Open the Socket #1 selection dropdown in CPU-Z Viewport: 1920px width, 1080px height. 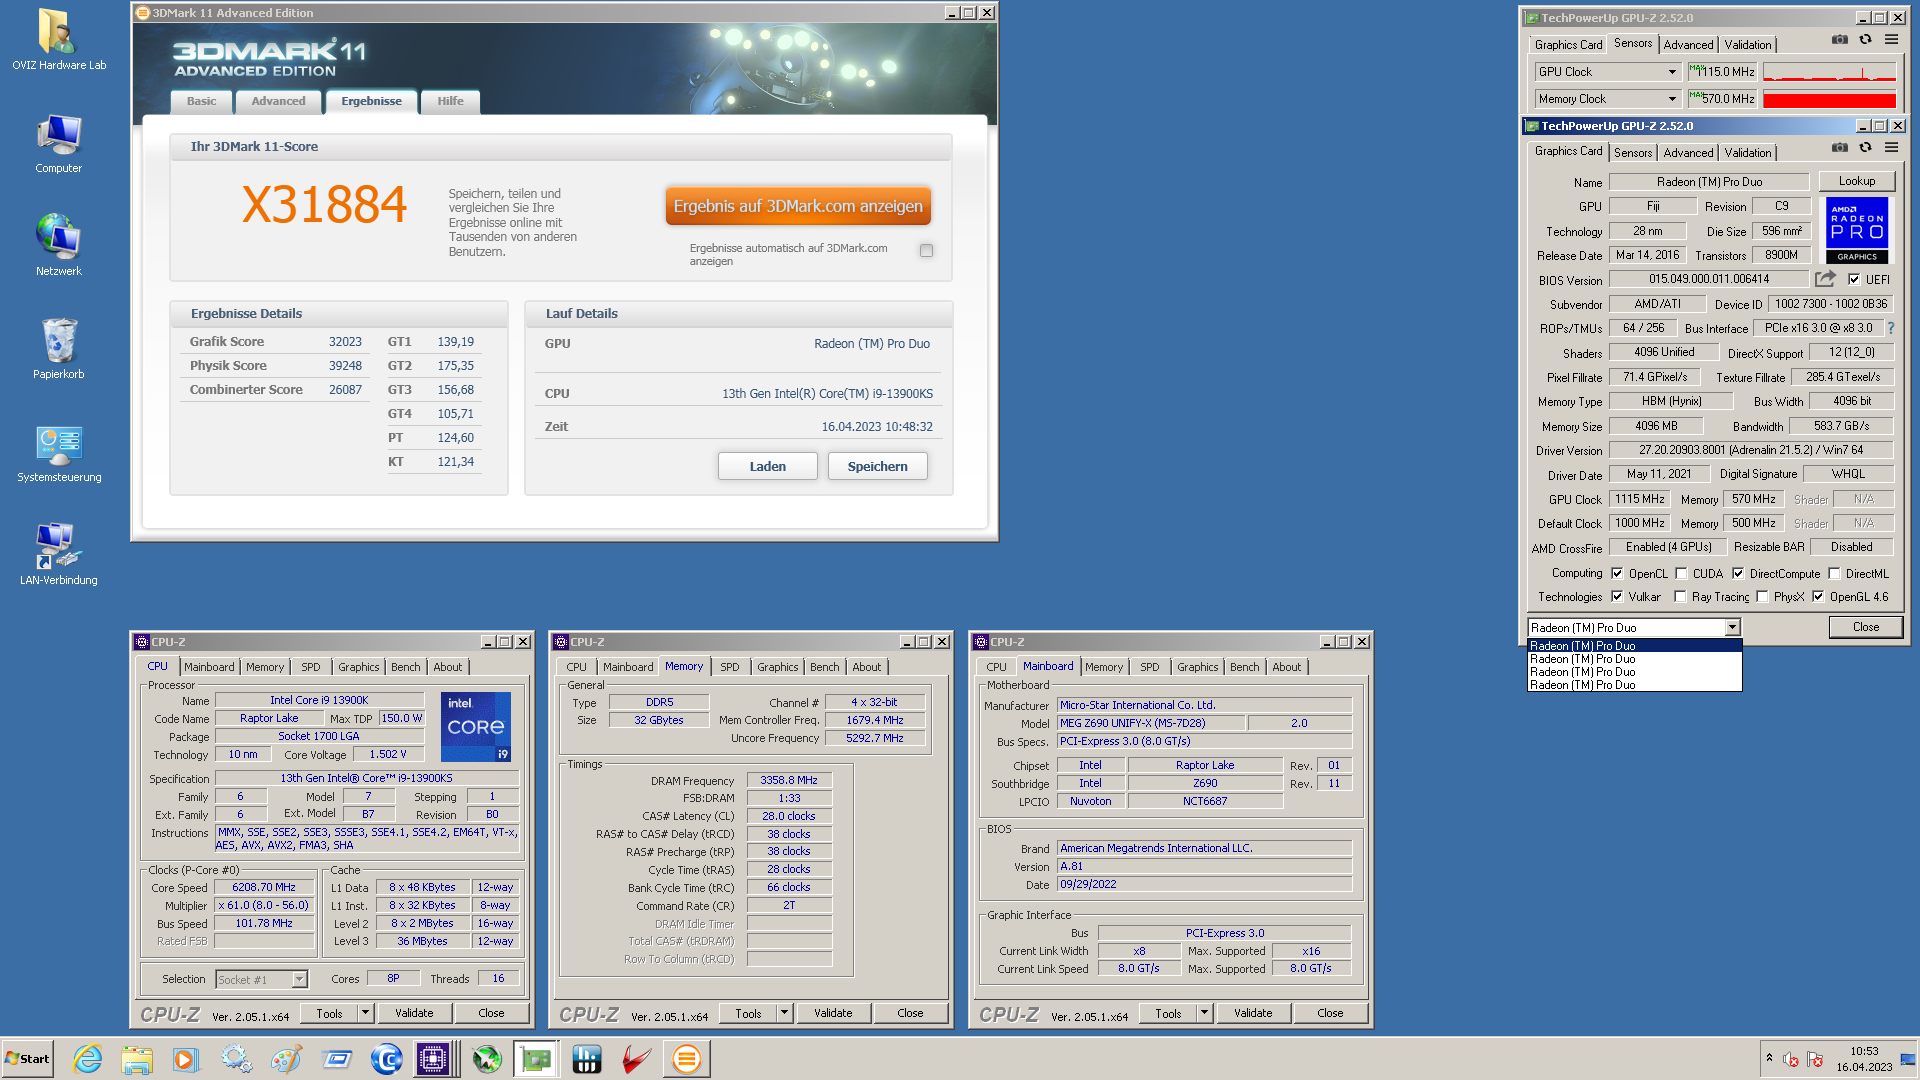(x=299, y=980)
